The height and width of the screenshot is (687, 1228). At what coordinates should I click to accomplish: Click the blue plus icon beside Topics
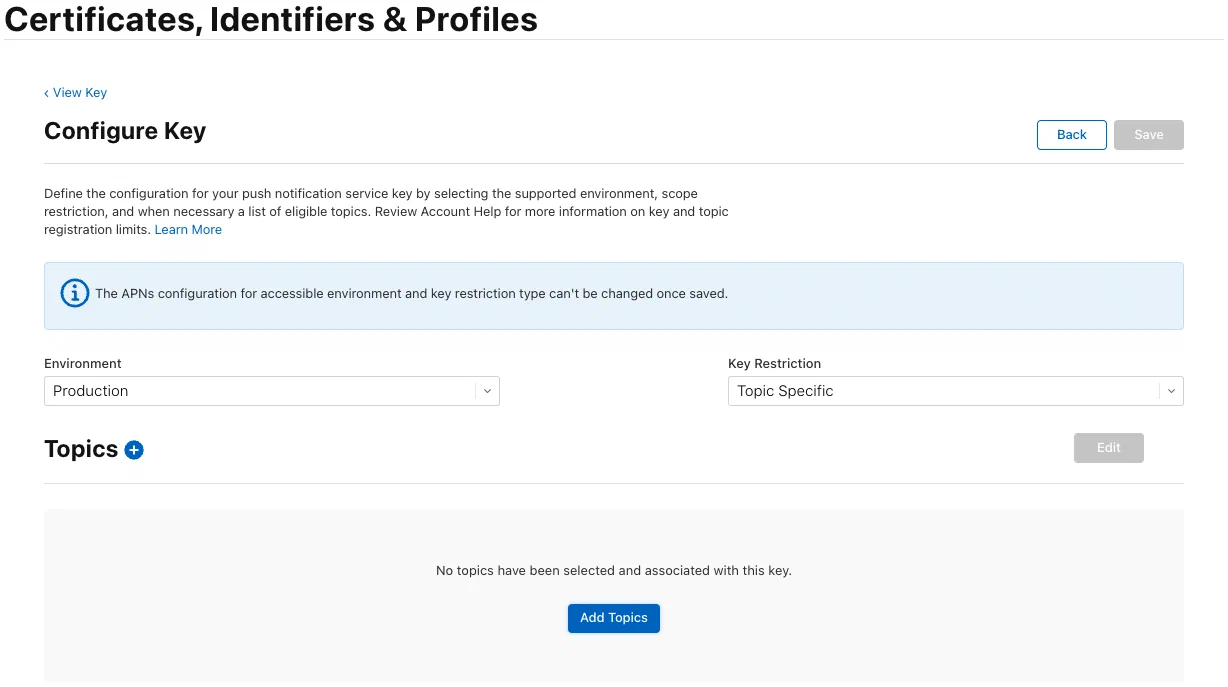pyautogui.click(x=134, y=450)
